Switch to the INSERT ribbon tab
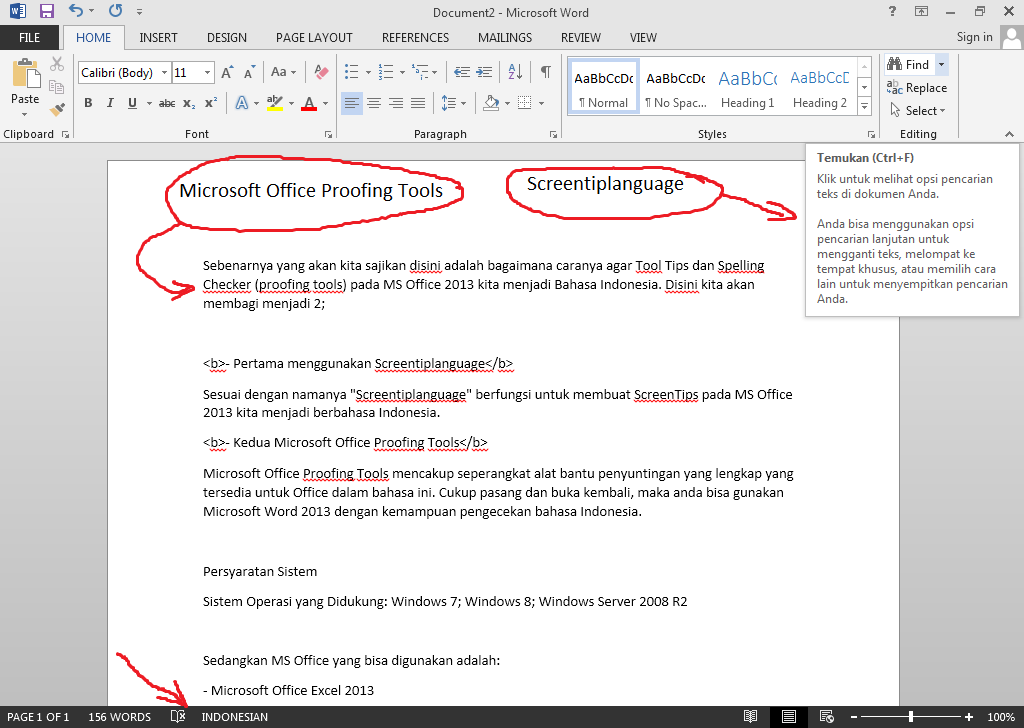Viewport: 1024px width, 728px height. point(158,37)
